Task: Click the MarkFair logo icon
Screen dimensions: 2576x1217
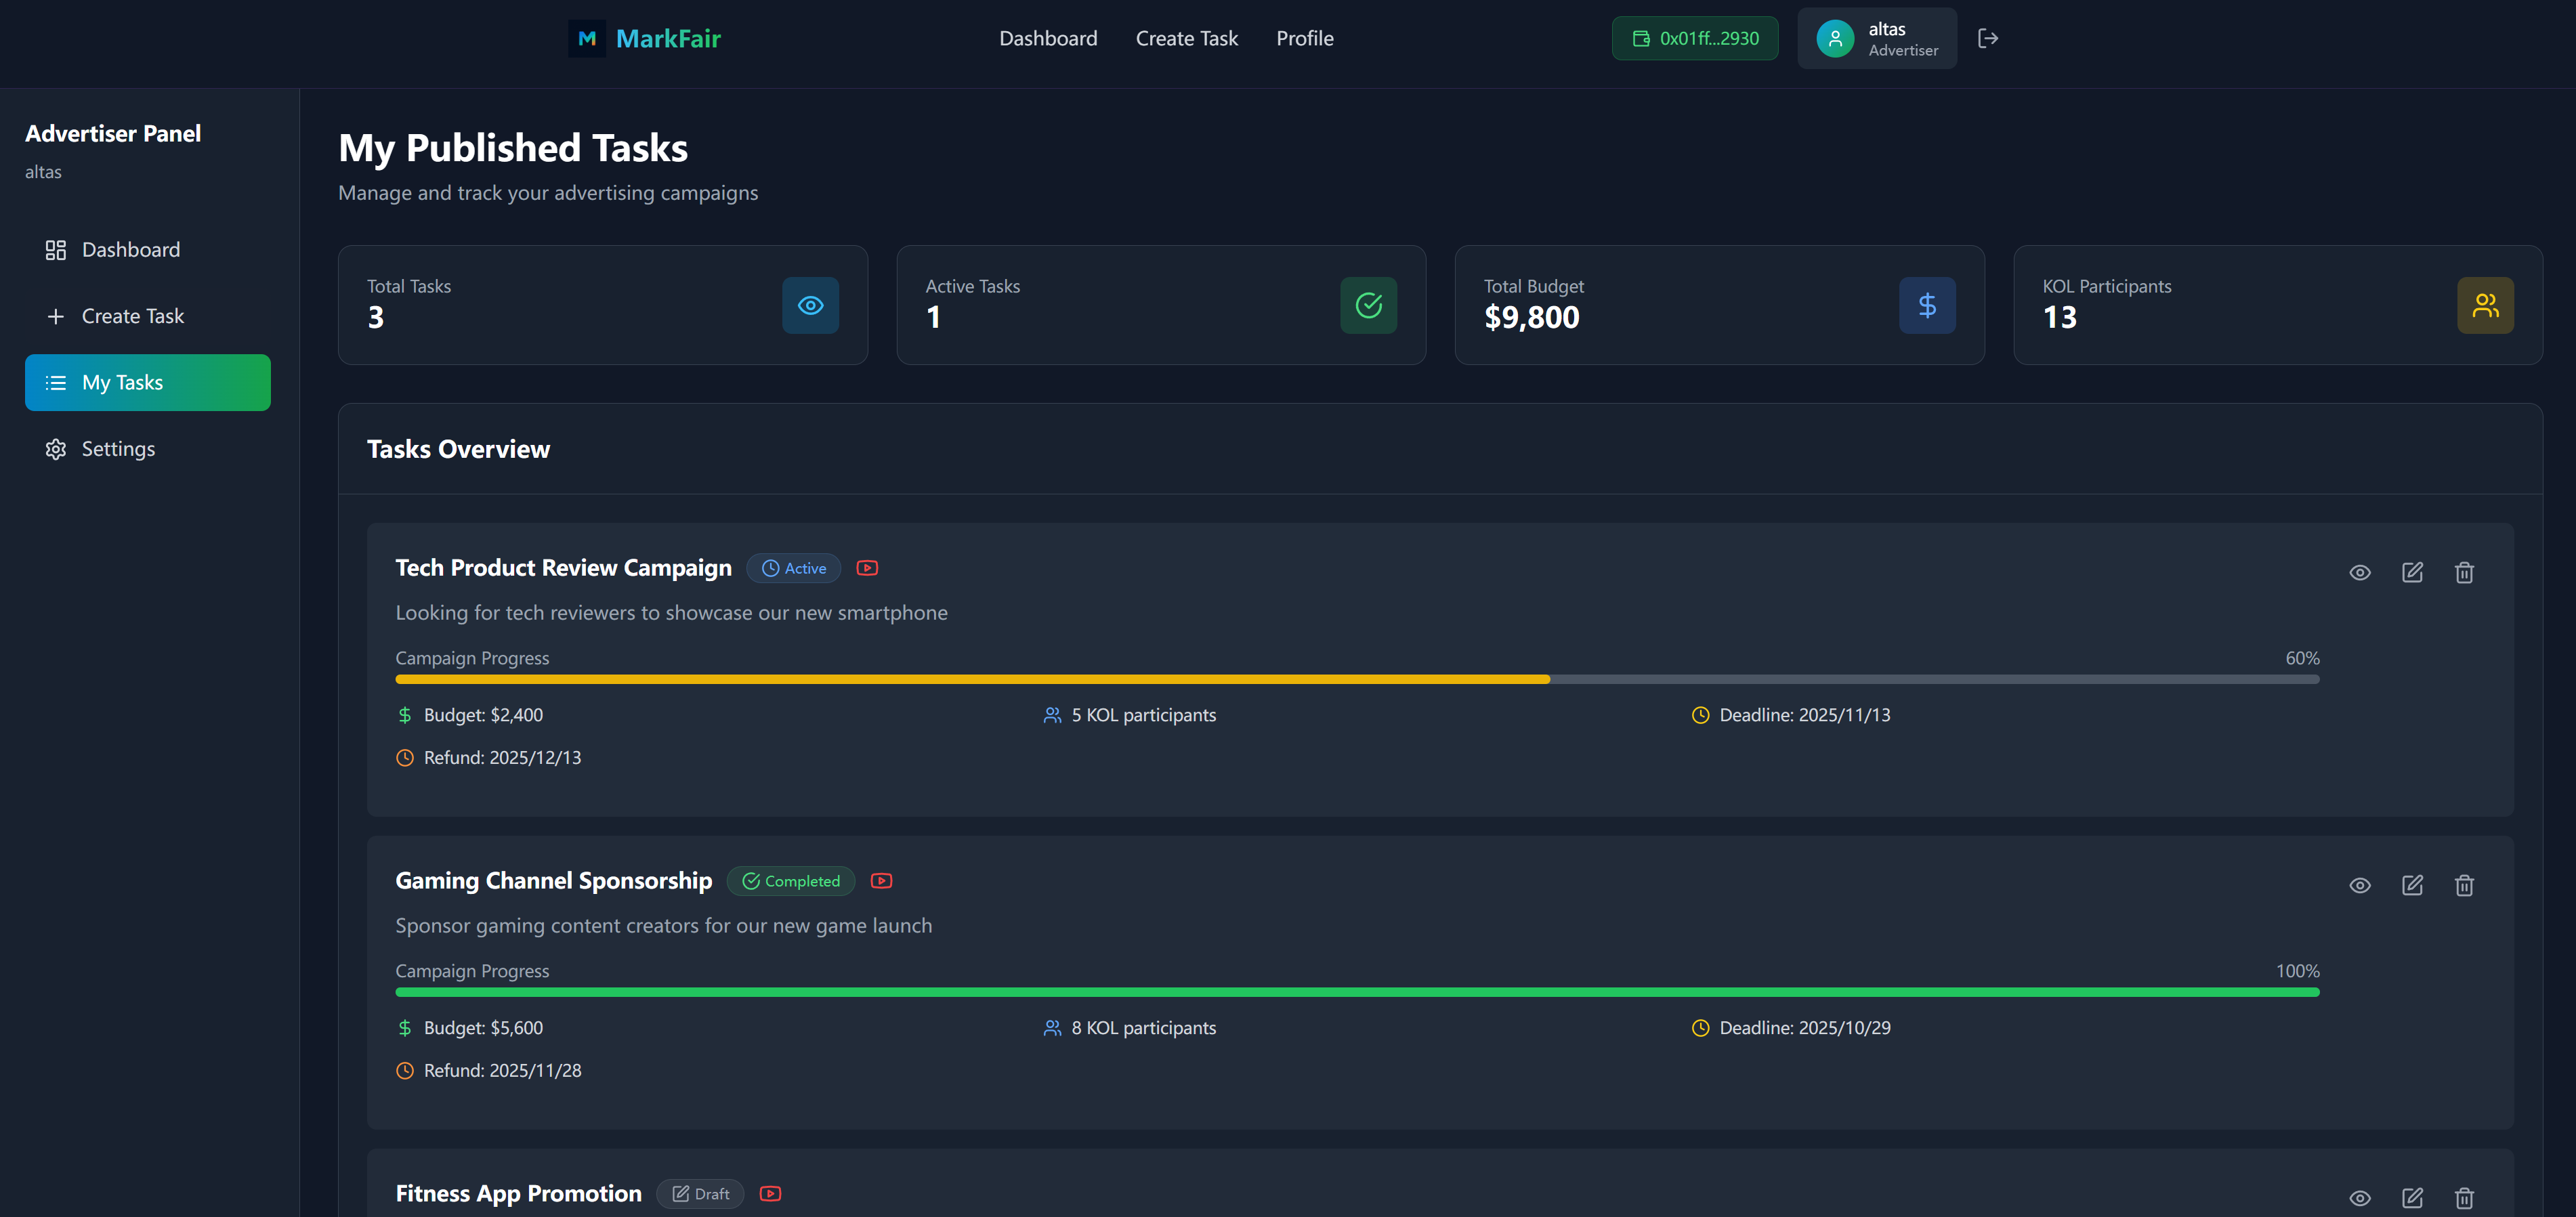Action: 587,38
